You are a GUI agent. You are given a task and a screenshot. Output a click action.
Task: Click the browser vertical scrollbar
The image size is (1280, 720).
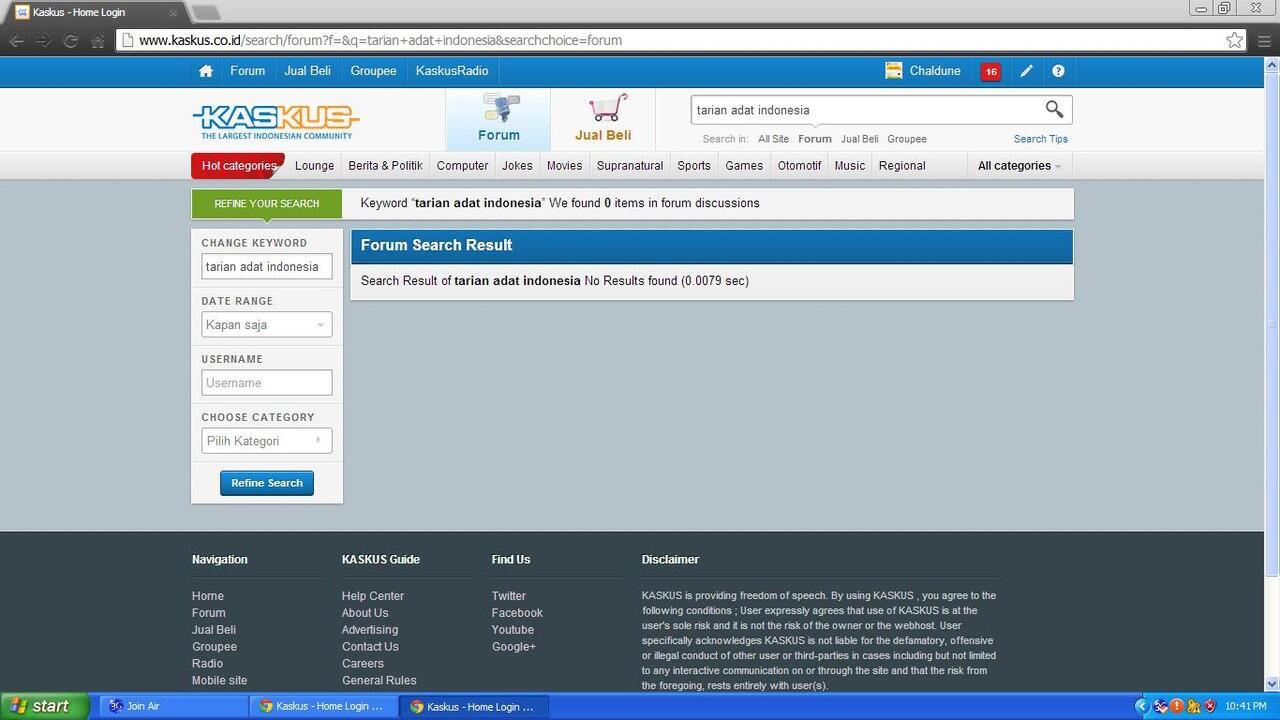click(x=1272, y=325)
